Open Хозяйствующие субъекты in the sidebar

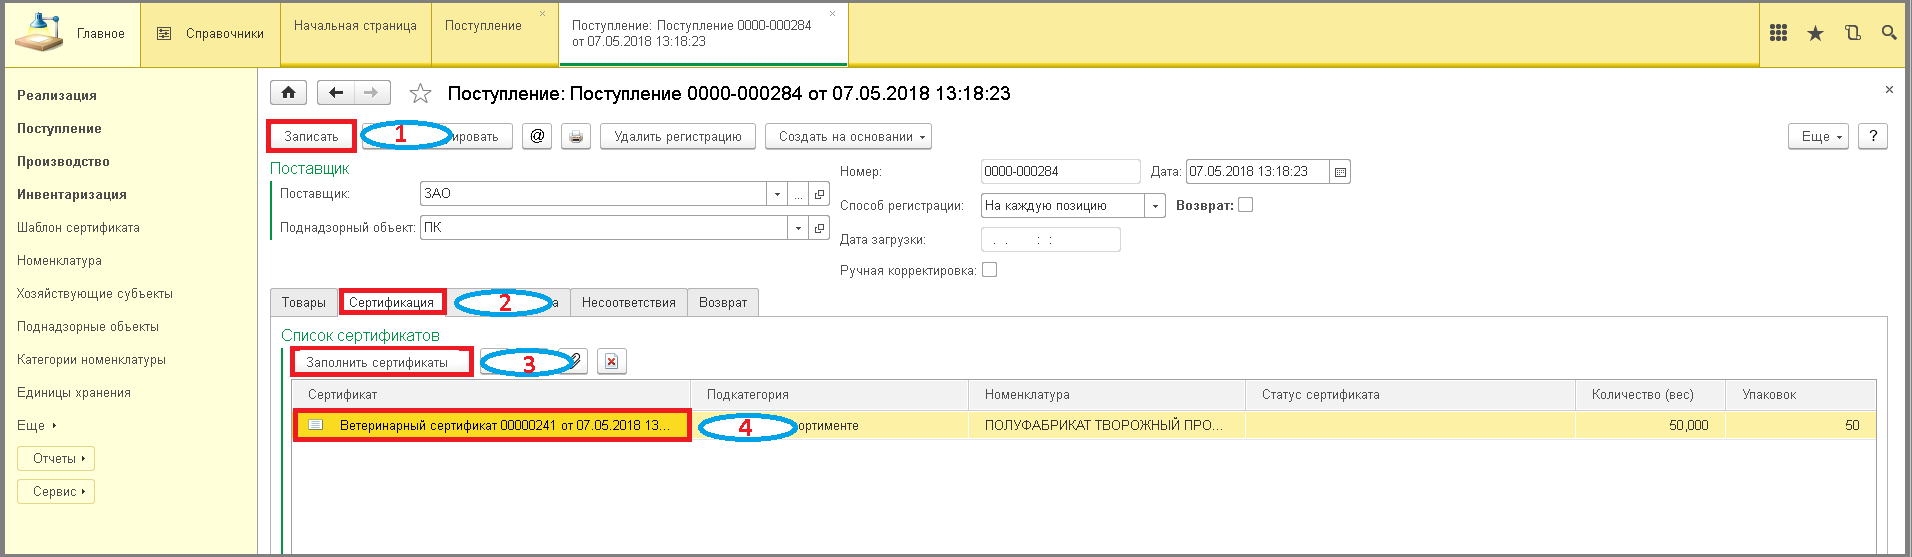pos(95,293)
